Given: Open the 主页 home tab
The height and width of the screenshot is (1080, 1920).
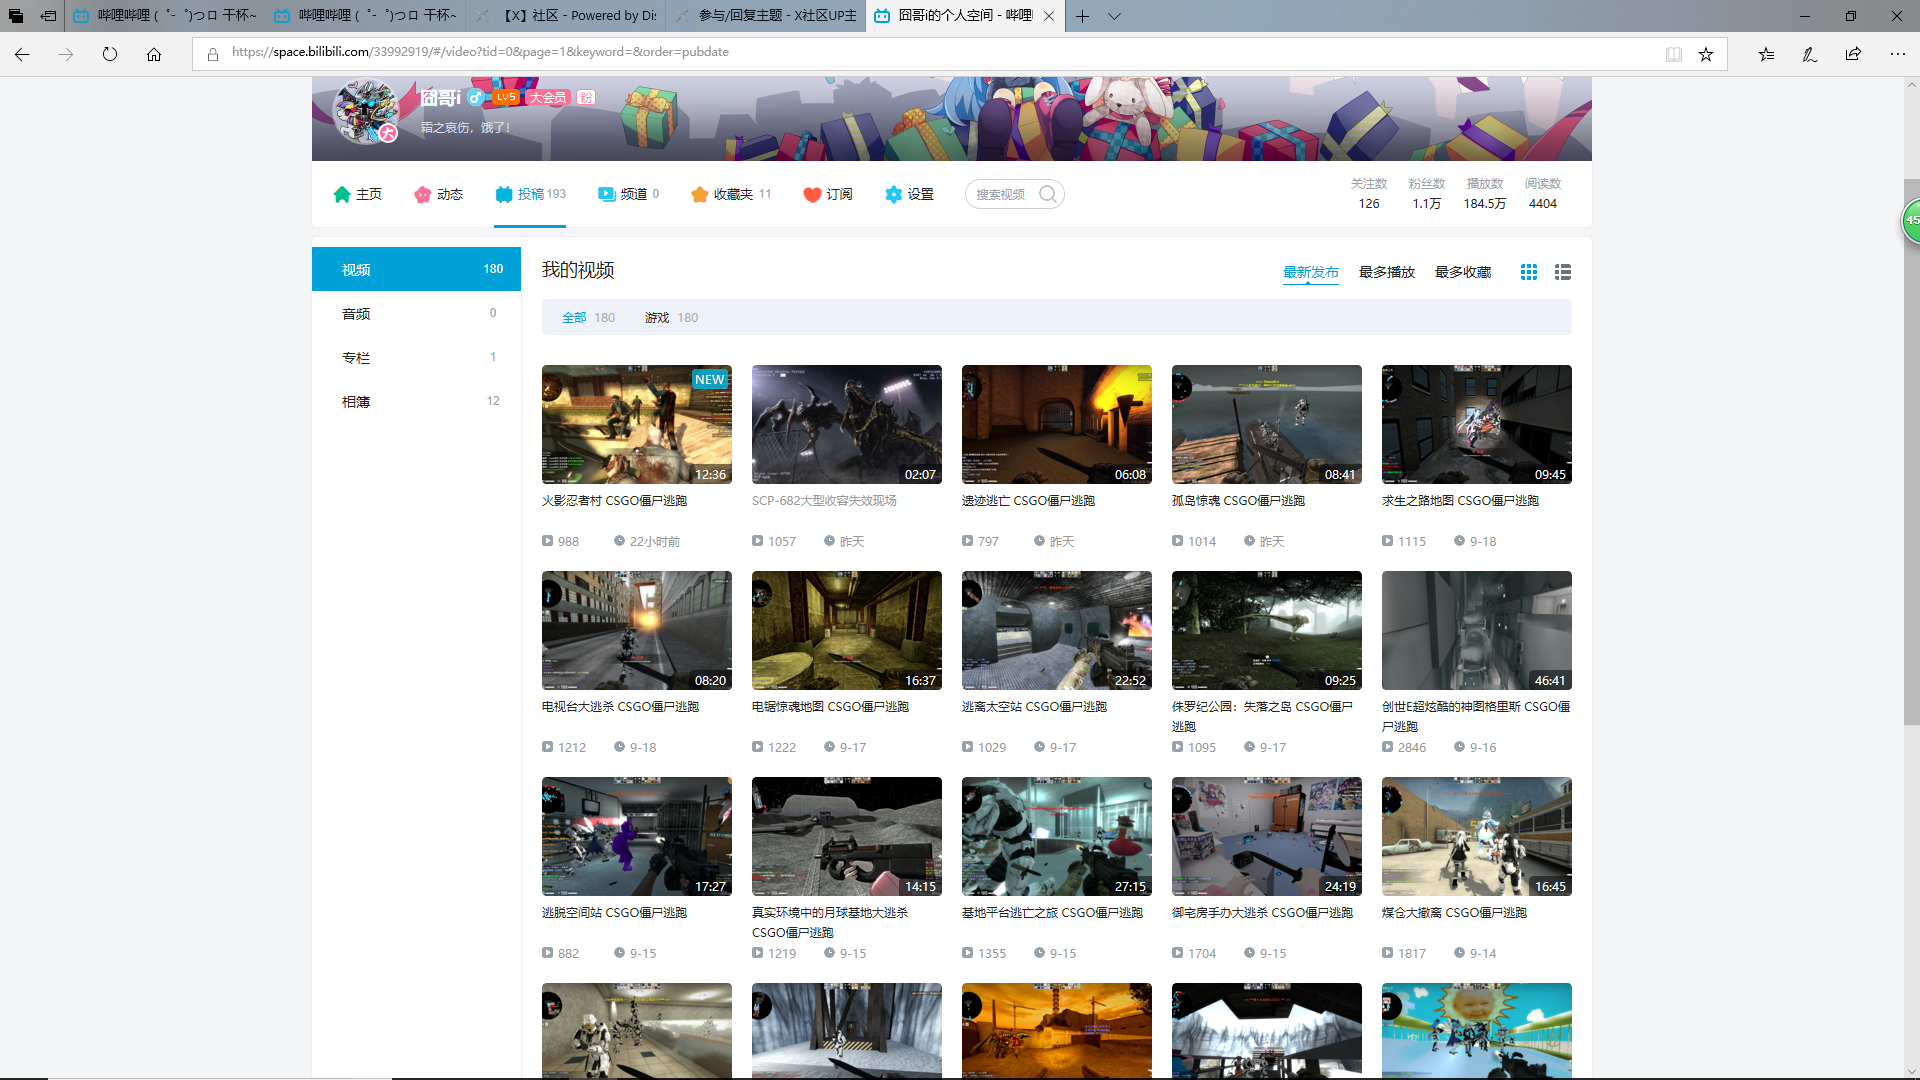Looking at the screenshot, I should [x=357, y=194].
